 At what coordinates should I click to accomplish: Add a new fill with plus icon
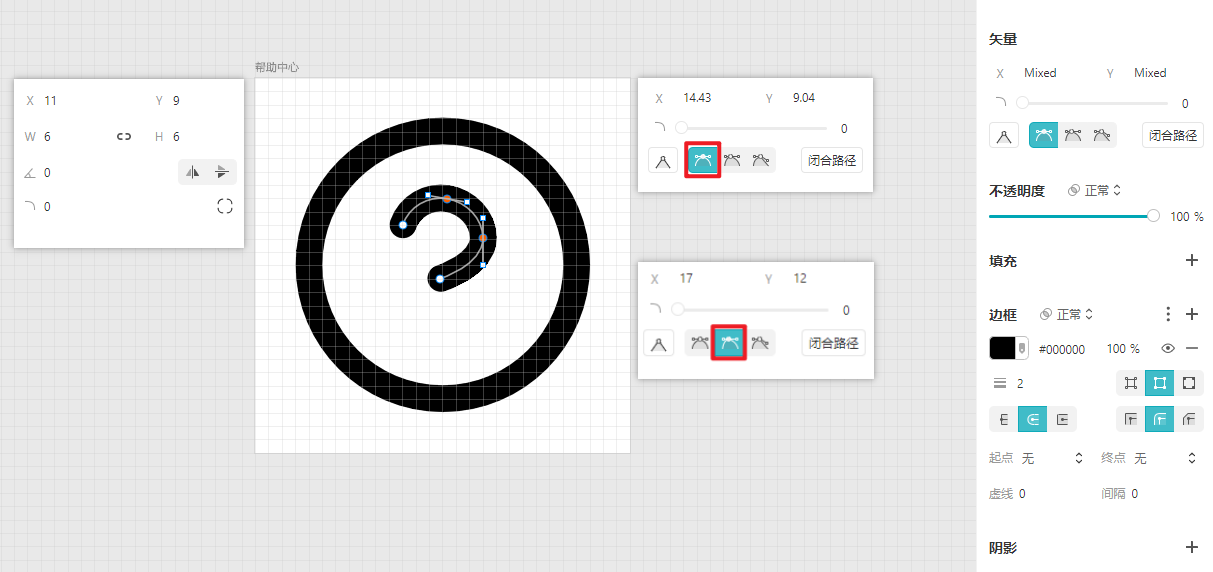tap(1191, 261)
